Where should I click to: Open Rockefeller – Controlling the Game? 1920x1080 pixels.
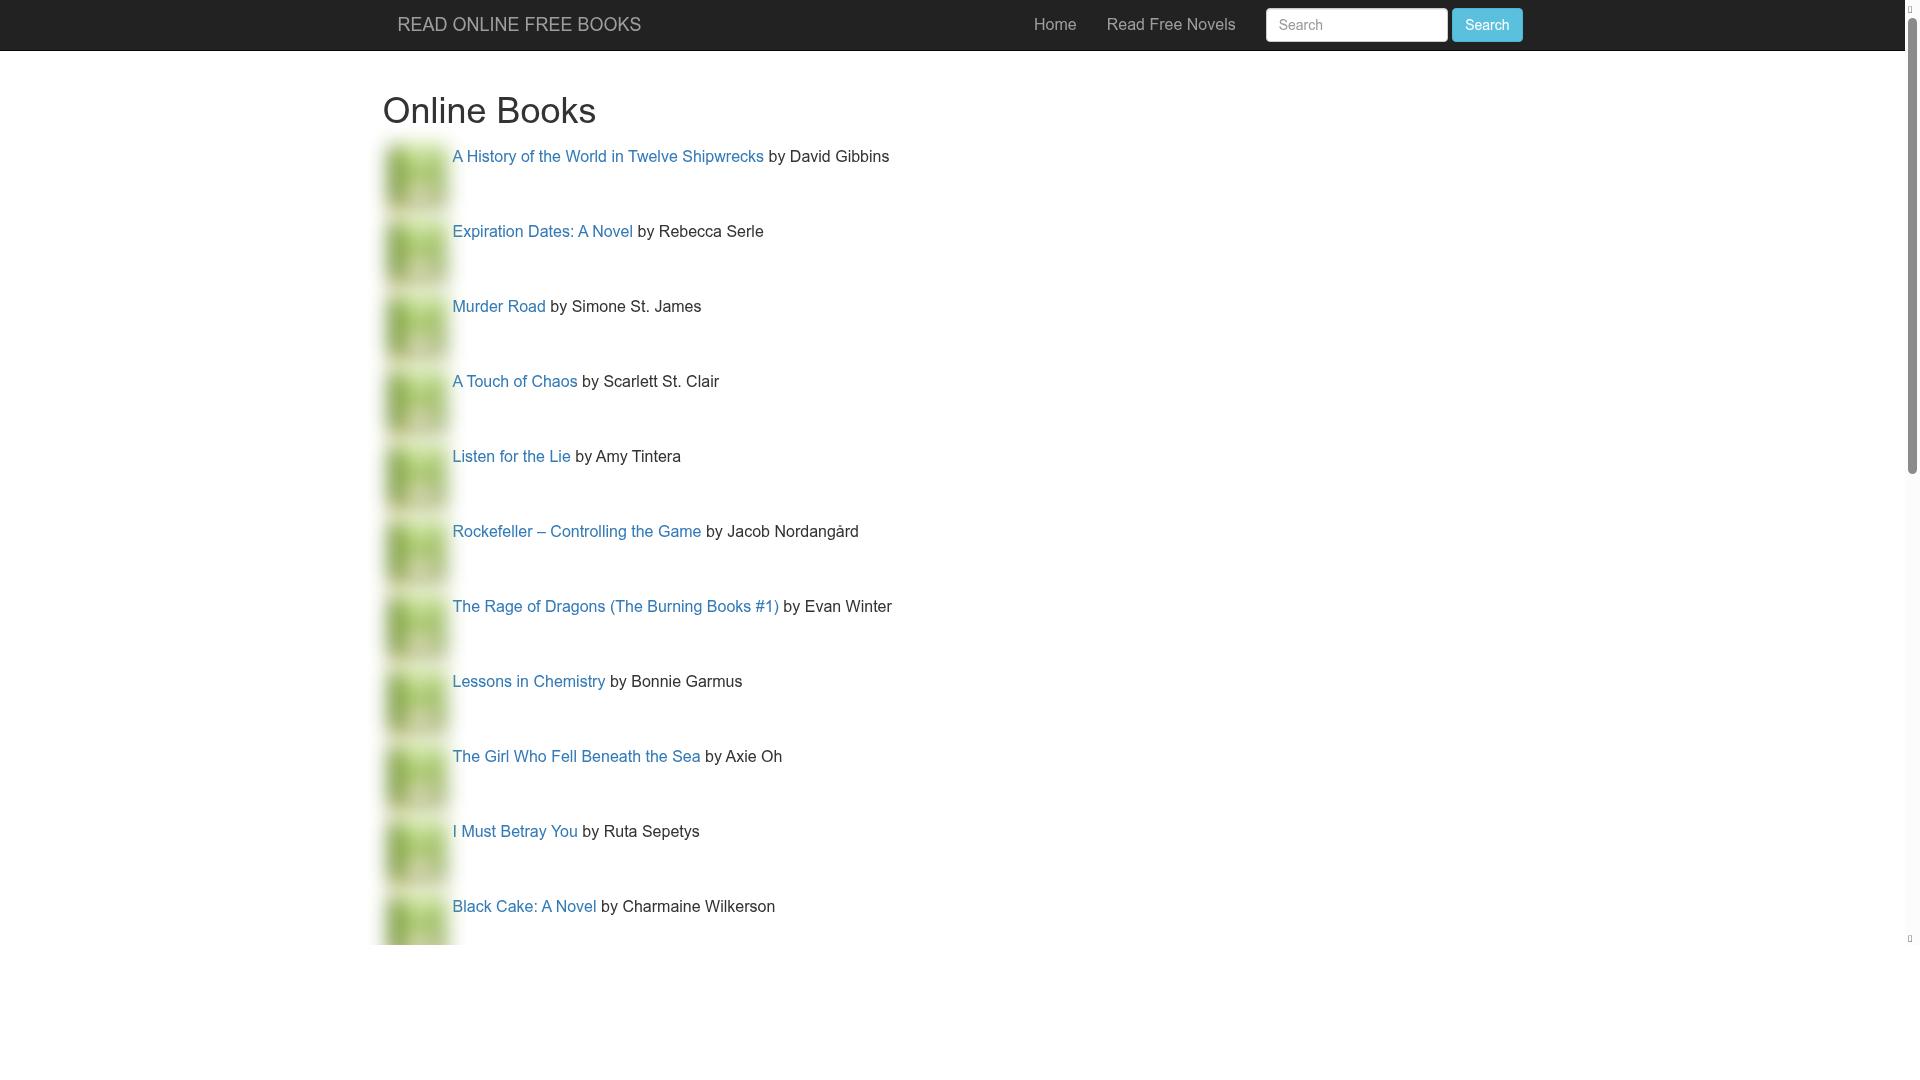pos(576,531)
